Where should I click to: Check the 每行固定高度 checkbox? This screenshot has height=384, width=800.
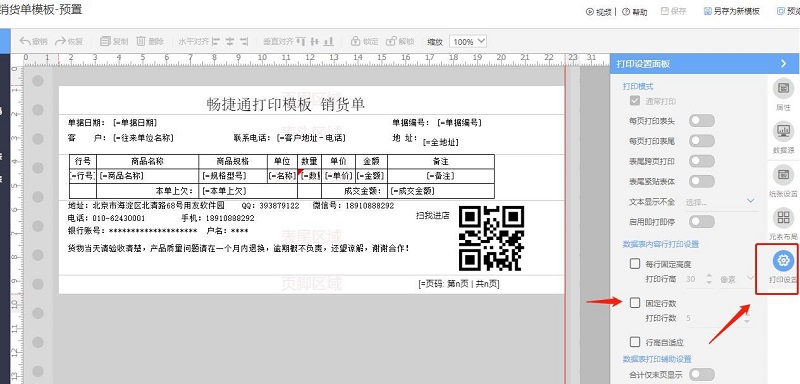(x=635, y=264)
